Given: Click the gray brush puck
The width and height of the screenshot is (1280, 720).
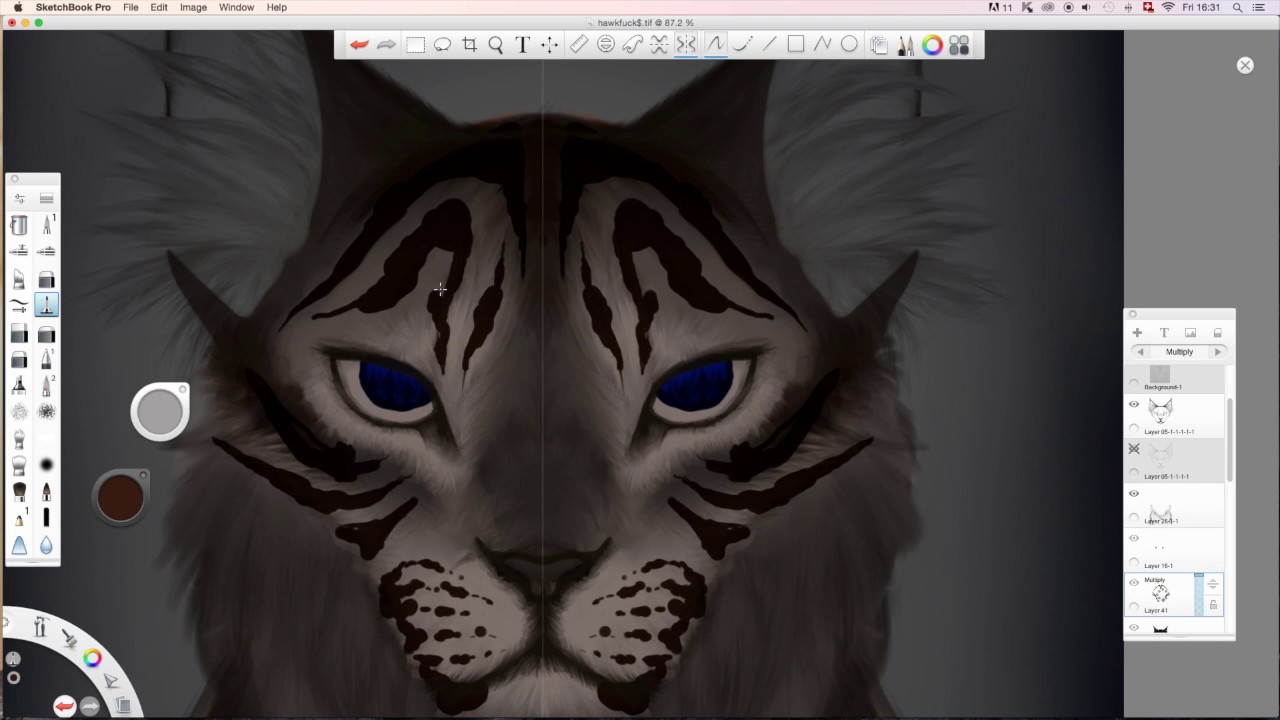Looking at the screenshot, I should [x=159, y=412].
